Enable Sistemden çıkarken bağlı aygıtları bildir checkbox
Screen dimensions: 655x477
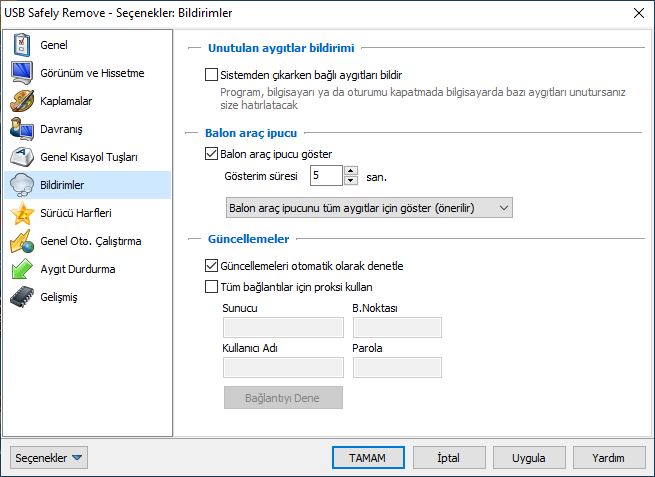(211, 75)
